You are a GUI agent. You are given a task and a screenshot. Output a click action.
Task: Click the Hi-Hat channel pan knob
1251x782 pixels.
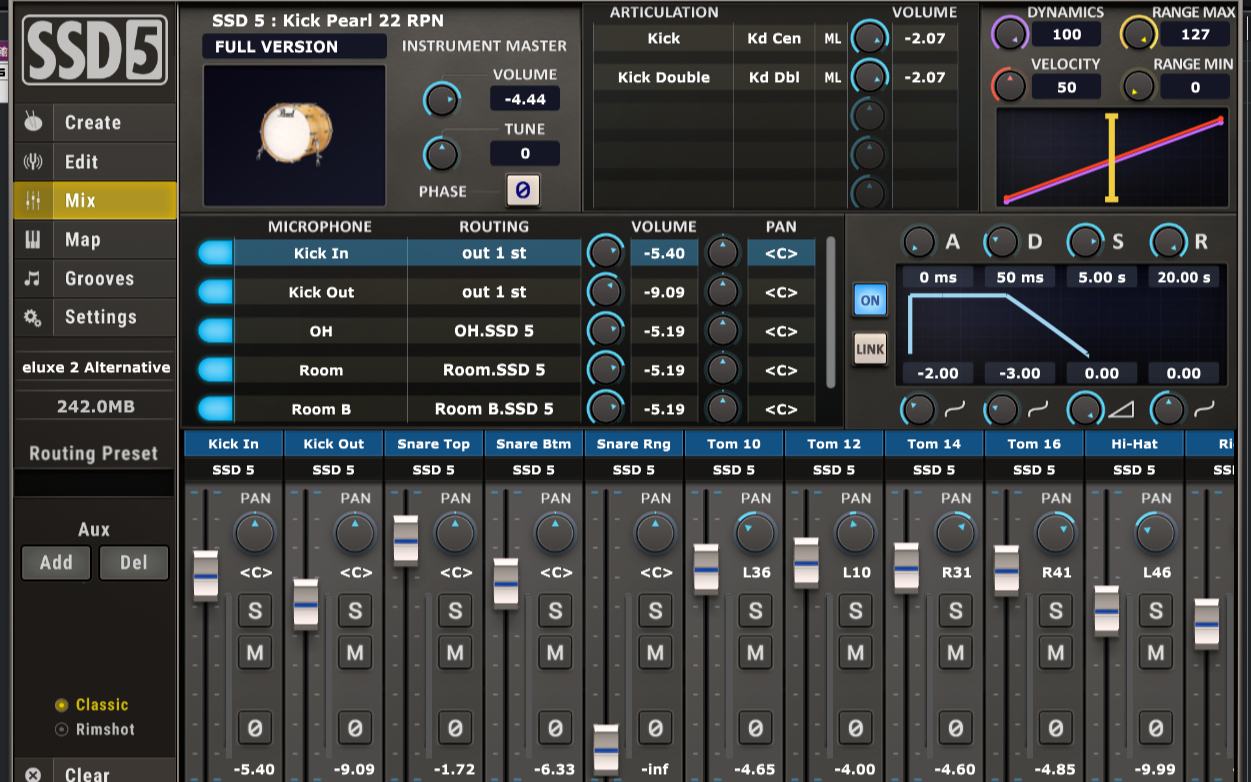click(1156, 533)
